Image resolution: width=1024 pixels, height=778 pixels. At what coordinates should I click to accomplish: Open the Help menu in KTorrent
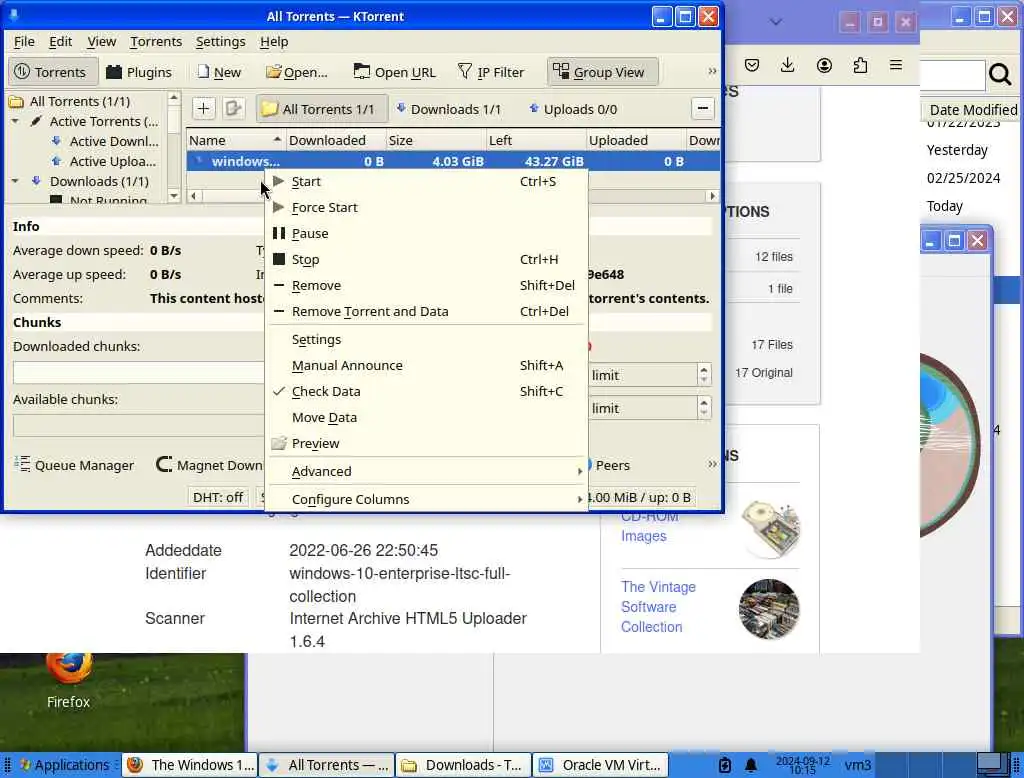click(x=274, y=42)
